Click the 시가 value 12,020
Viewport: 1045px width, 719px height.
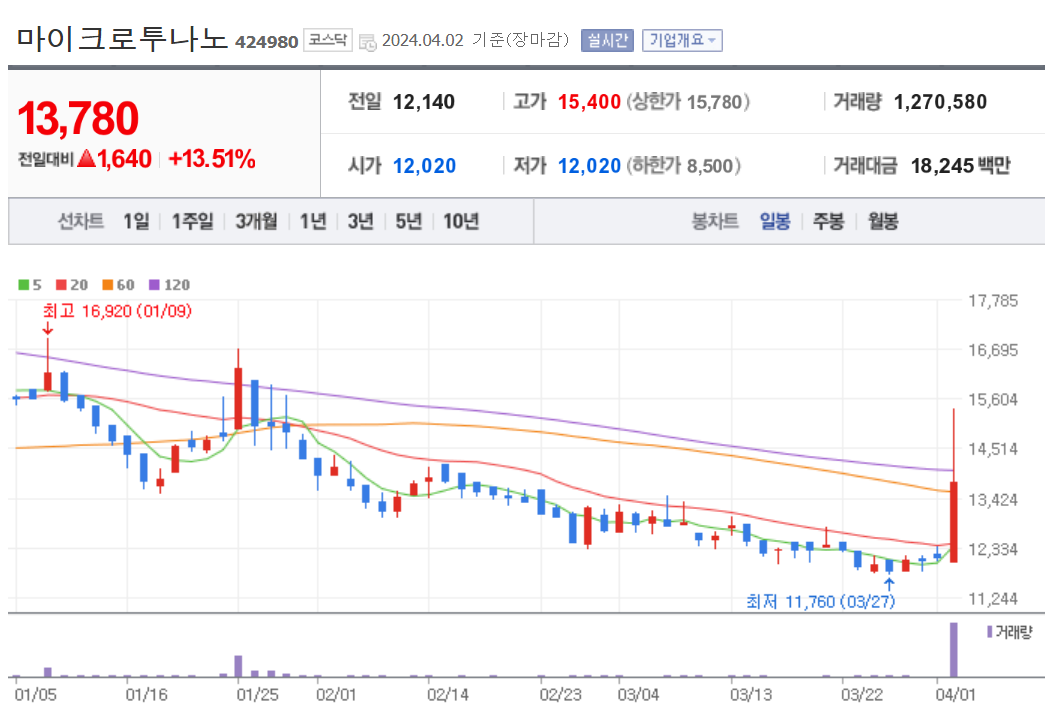tap(425, 166)
